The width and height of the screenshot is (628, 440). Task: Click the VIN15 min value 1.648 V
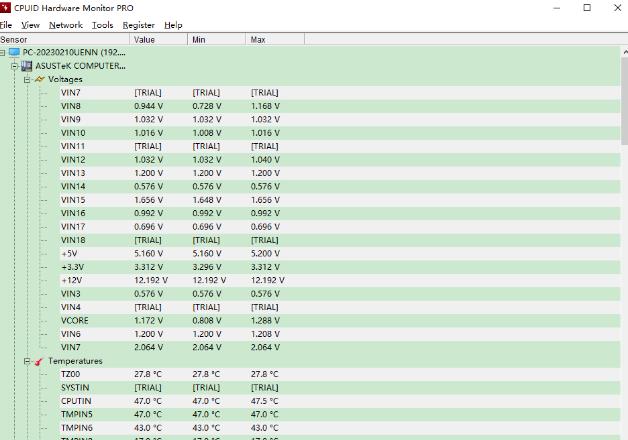coord(207,200)
